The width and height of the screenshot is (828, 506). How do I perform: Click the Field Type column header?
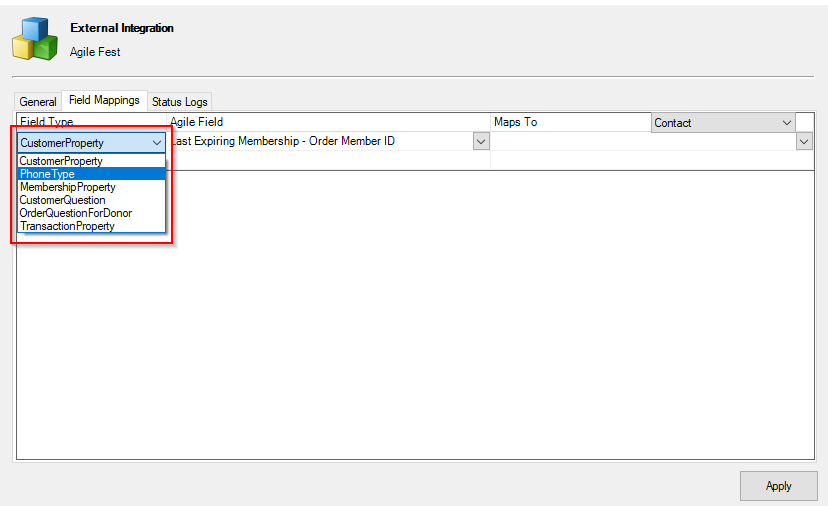pyautogui.click(x=46, y=122)
